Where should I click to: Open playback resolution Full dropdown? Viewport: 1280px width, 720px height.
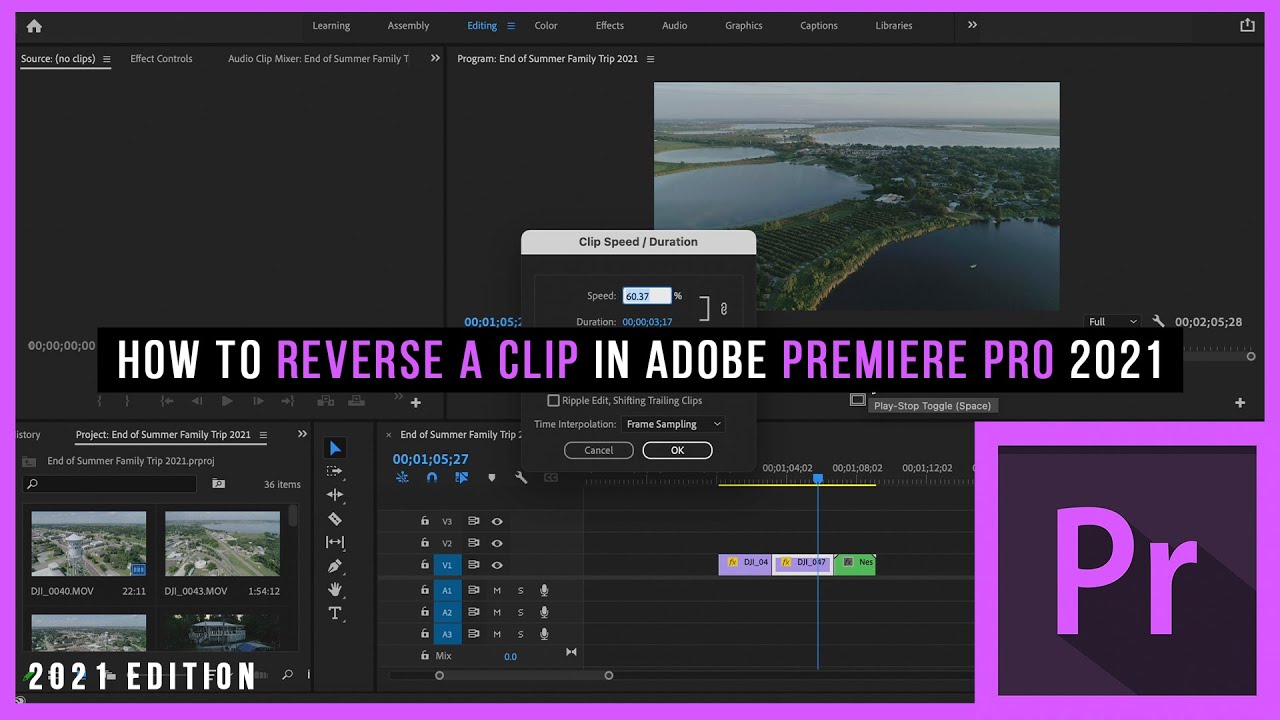[1112, 322]
